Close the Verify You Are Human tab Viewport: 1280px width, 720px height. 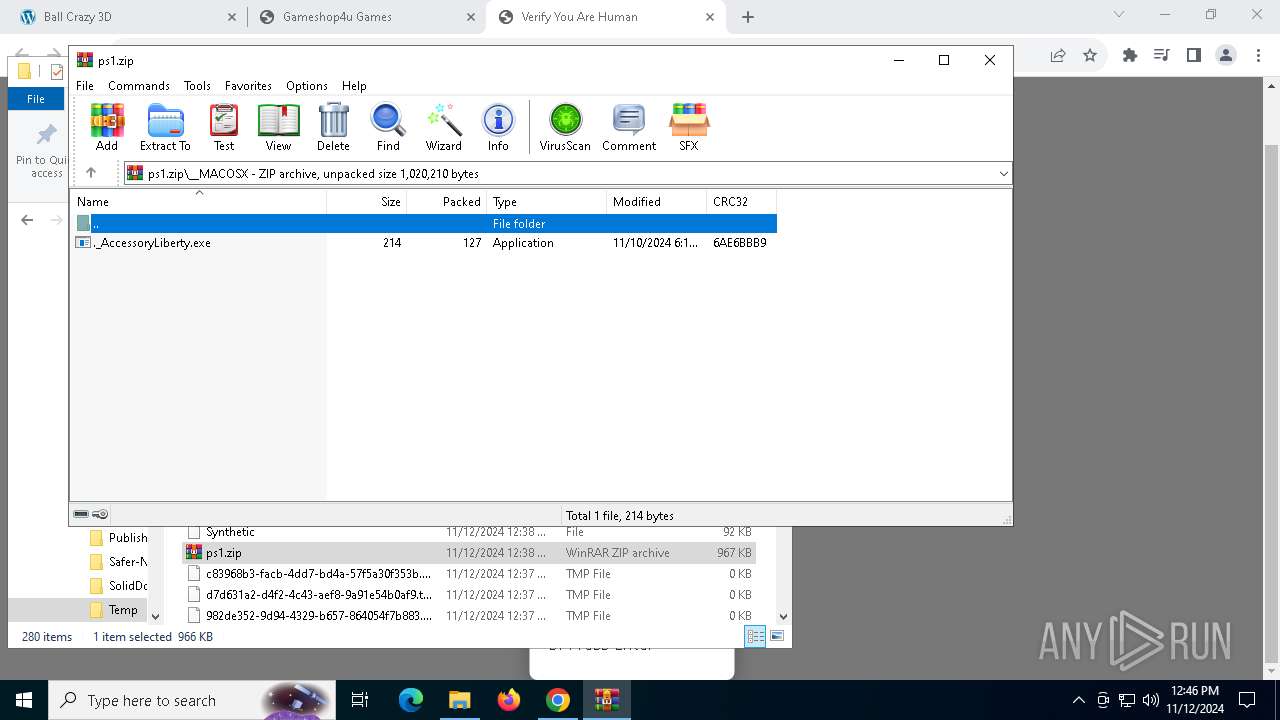point(710,17)
